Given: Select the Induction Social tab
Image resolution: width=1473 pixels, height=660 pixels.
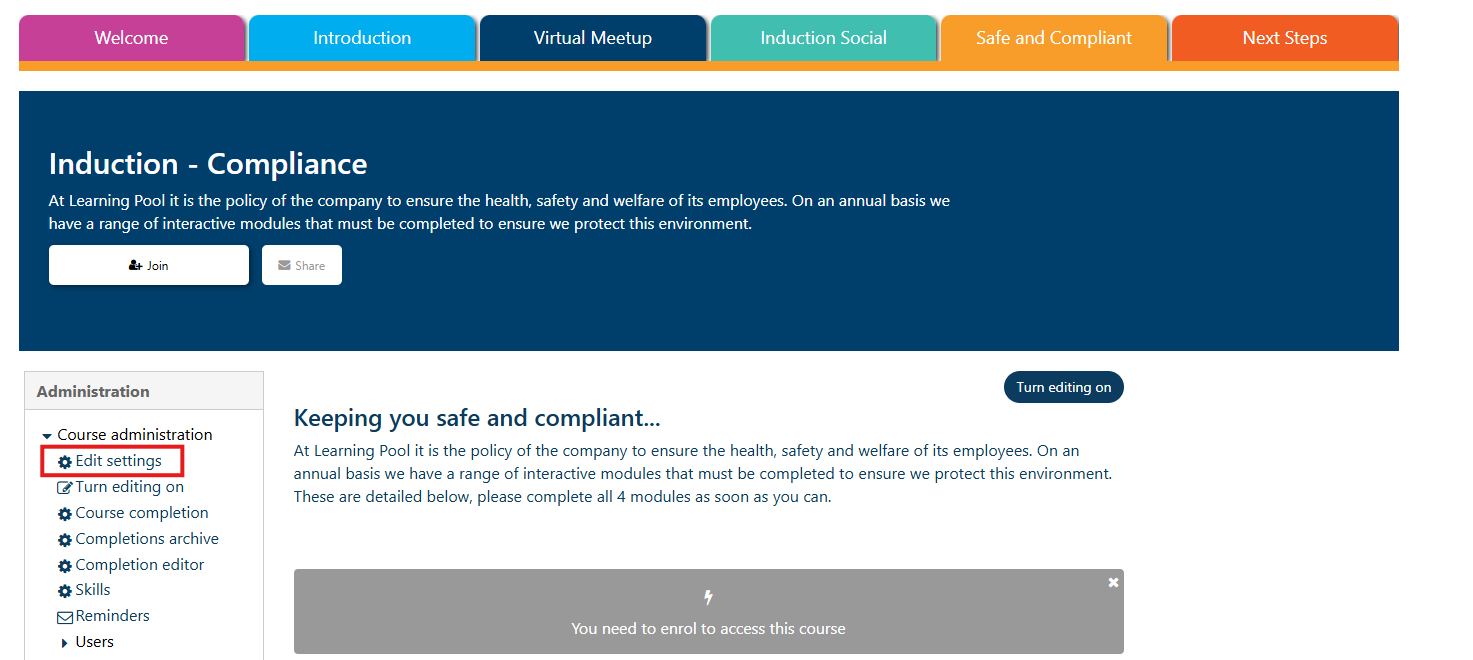Looking at the screenshot, I should [823, 38].
